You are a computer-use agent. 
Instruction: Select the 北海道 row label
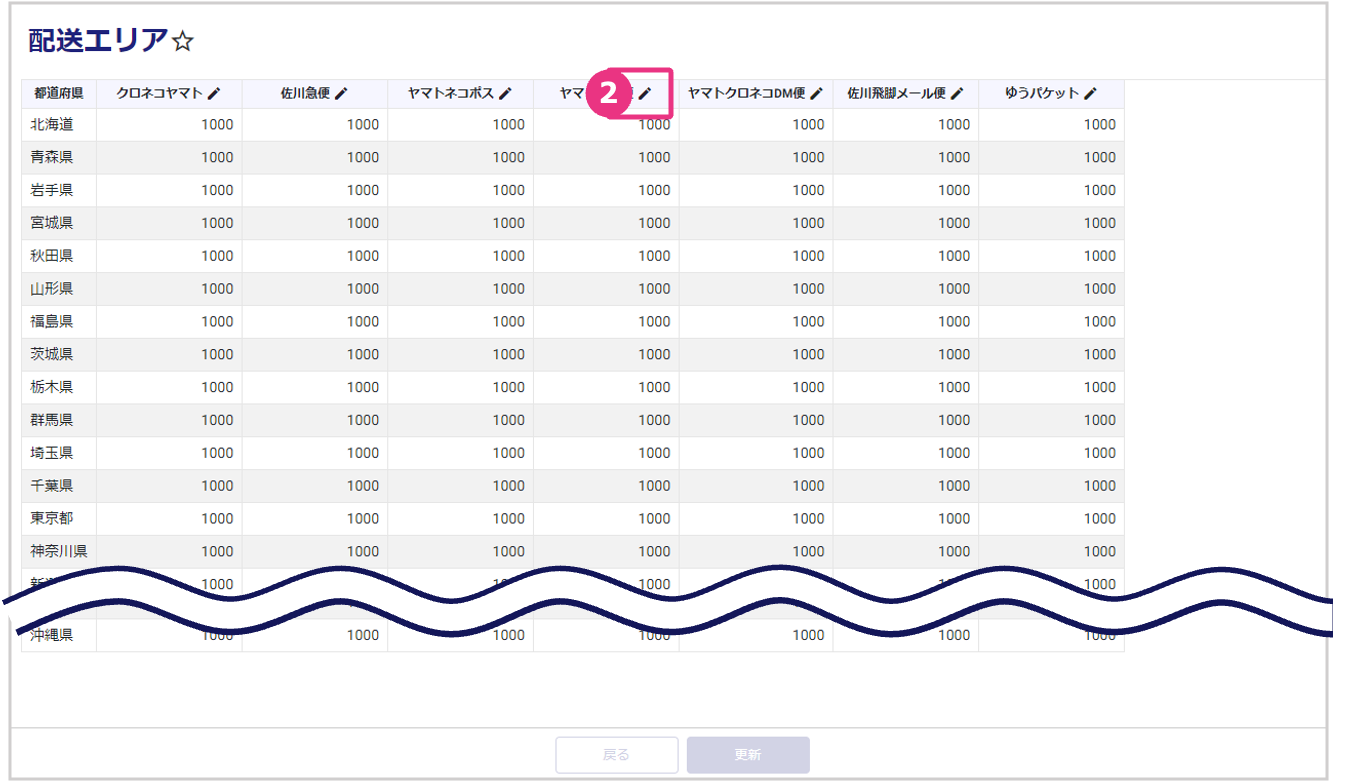[52, 125]
